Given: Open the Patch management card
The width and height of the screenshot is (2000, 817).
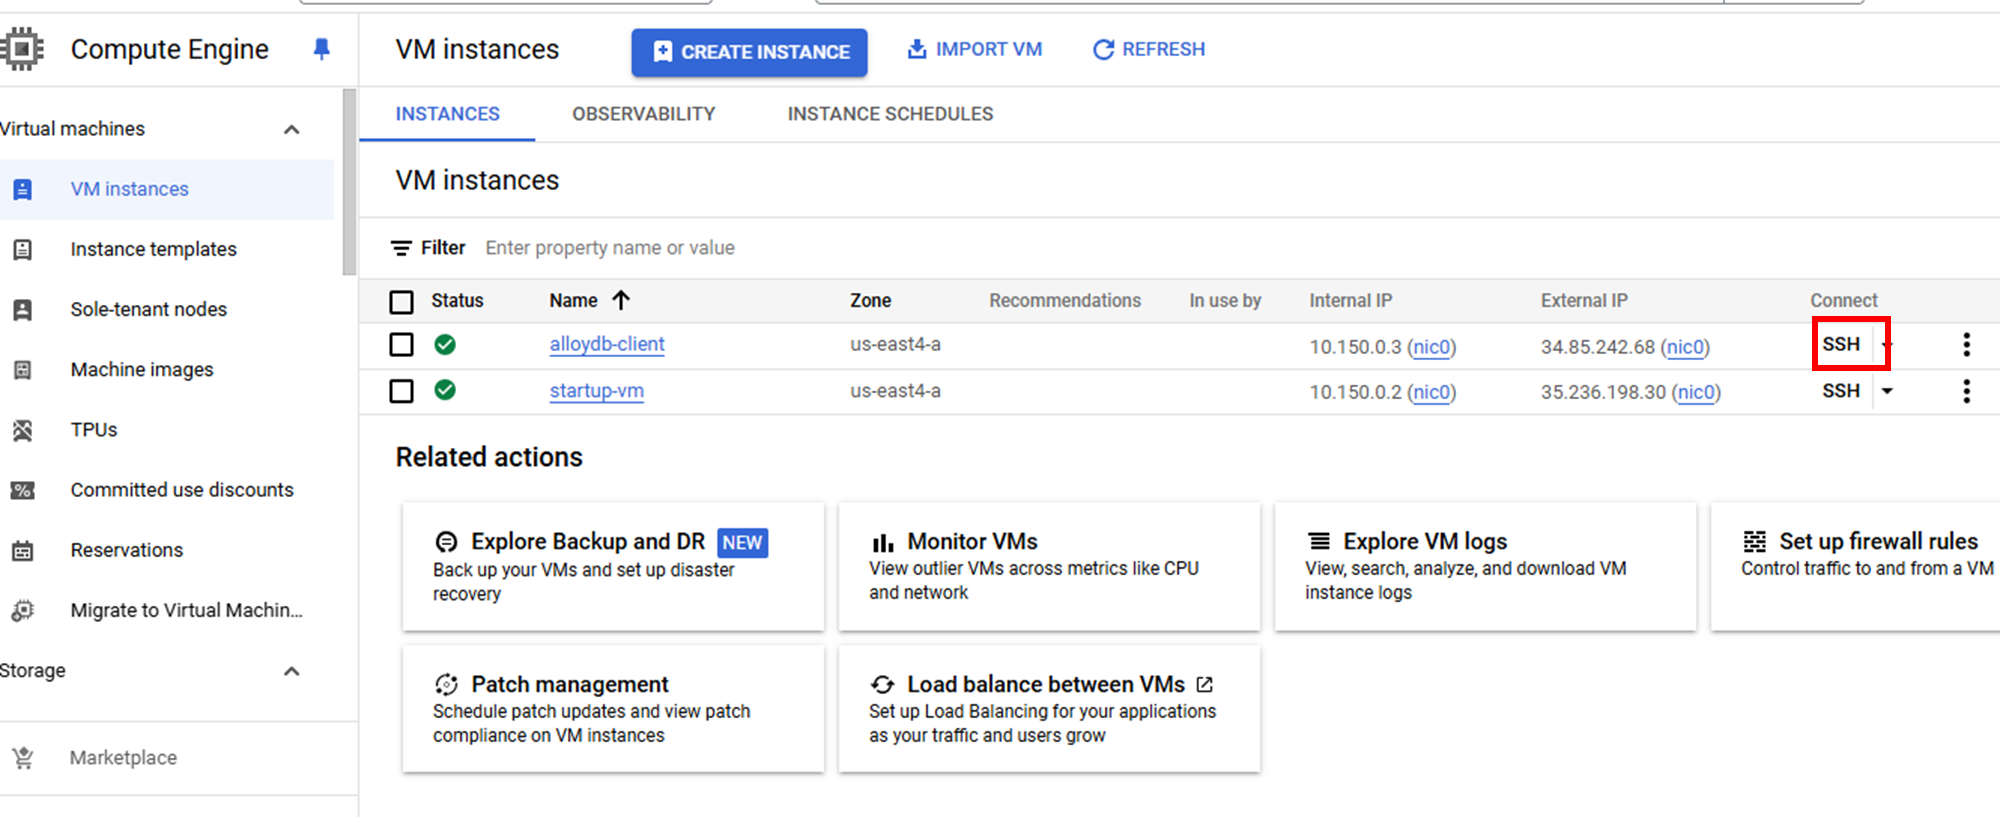Looking at the screenshot, I should coord(613,709).
